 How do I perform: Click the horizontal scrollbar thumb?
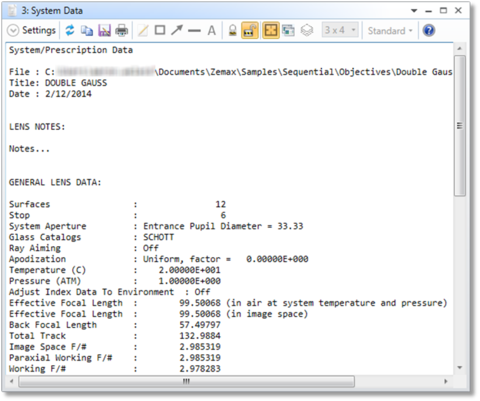186,381
